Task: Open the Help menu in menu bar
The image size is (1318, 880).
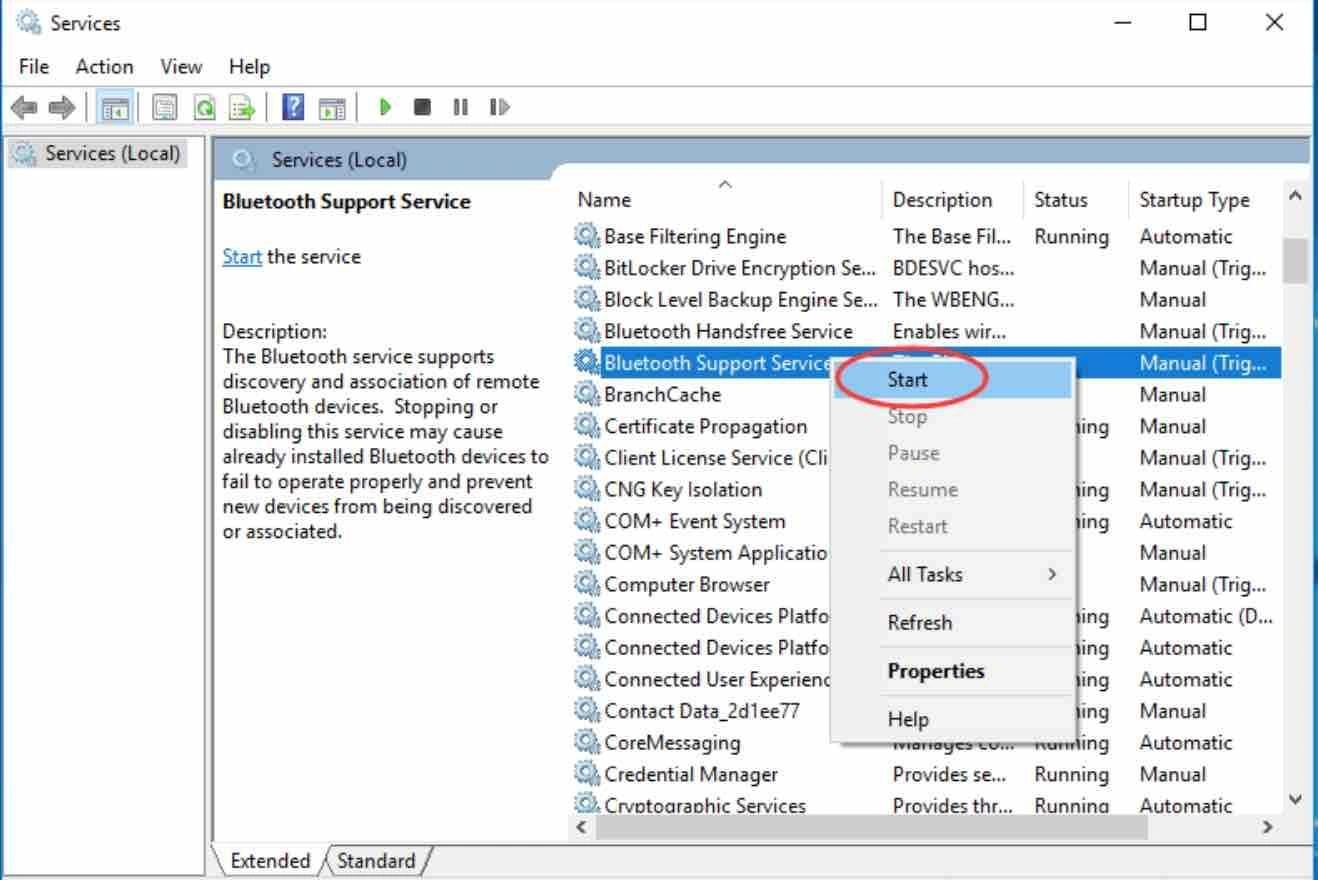Action: (x=249, y=67)
